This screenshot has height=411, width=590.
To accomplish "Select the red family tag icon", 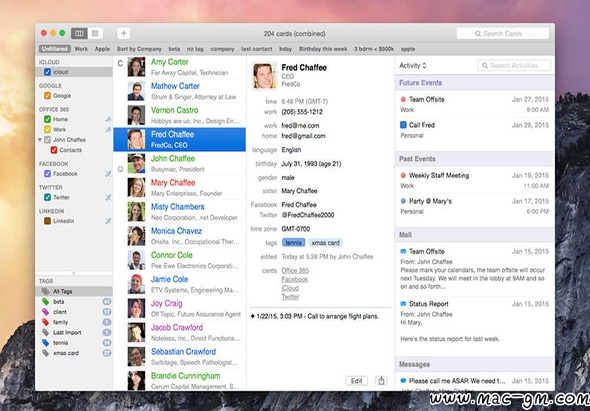I will 46,322.
